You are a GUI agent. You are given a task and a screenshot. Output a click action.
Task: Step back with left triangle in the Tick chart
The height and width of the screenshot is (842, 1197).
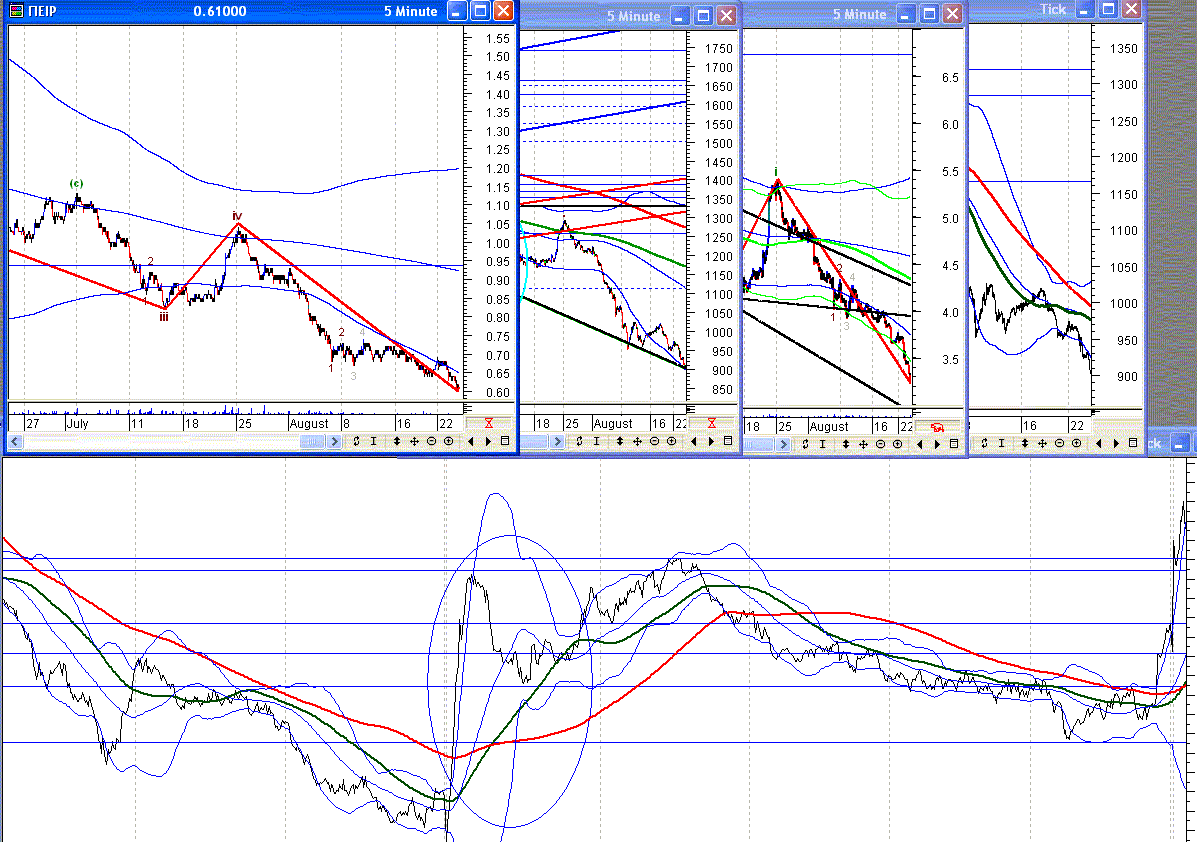1099,443
